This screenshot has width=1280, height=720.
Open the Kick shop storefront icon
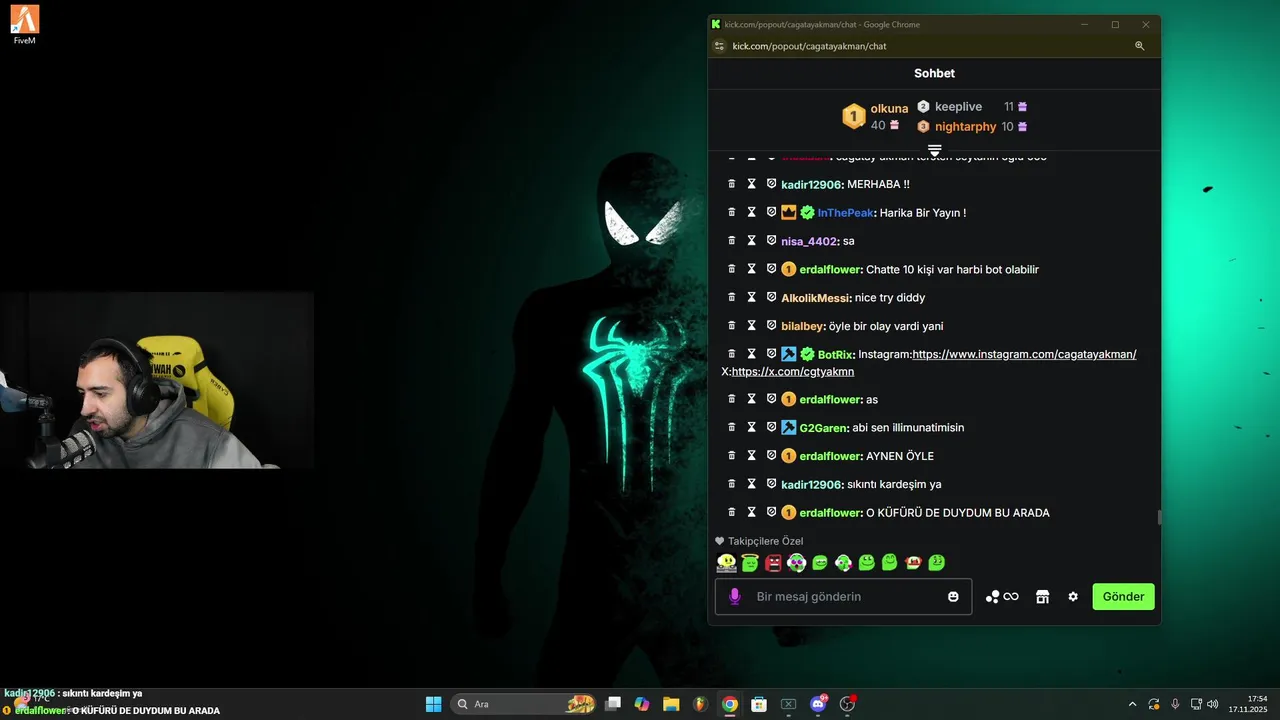coord(1042,596)
